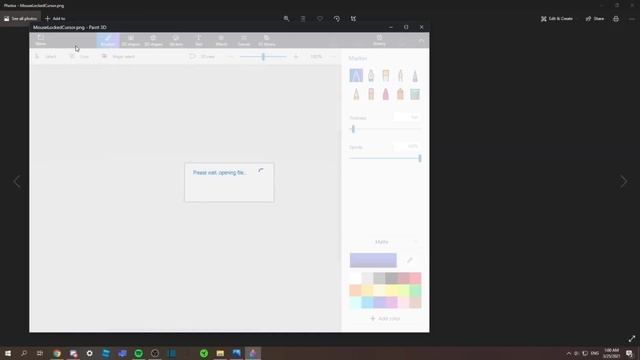
Task: Click the Photos crop icon
Action: [x=353, y=19]
